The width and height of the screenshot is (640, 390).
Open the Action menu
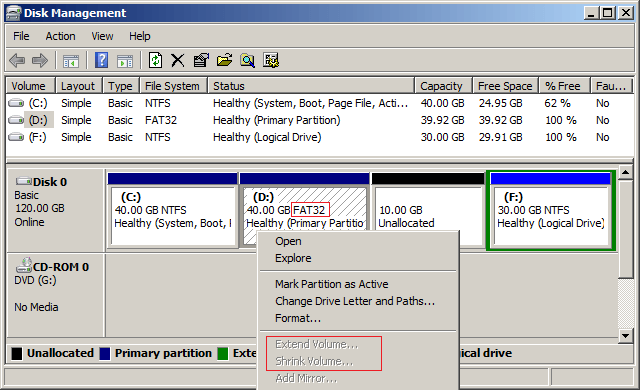click(x=60, y=36)
